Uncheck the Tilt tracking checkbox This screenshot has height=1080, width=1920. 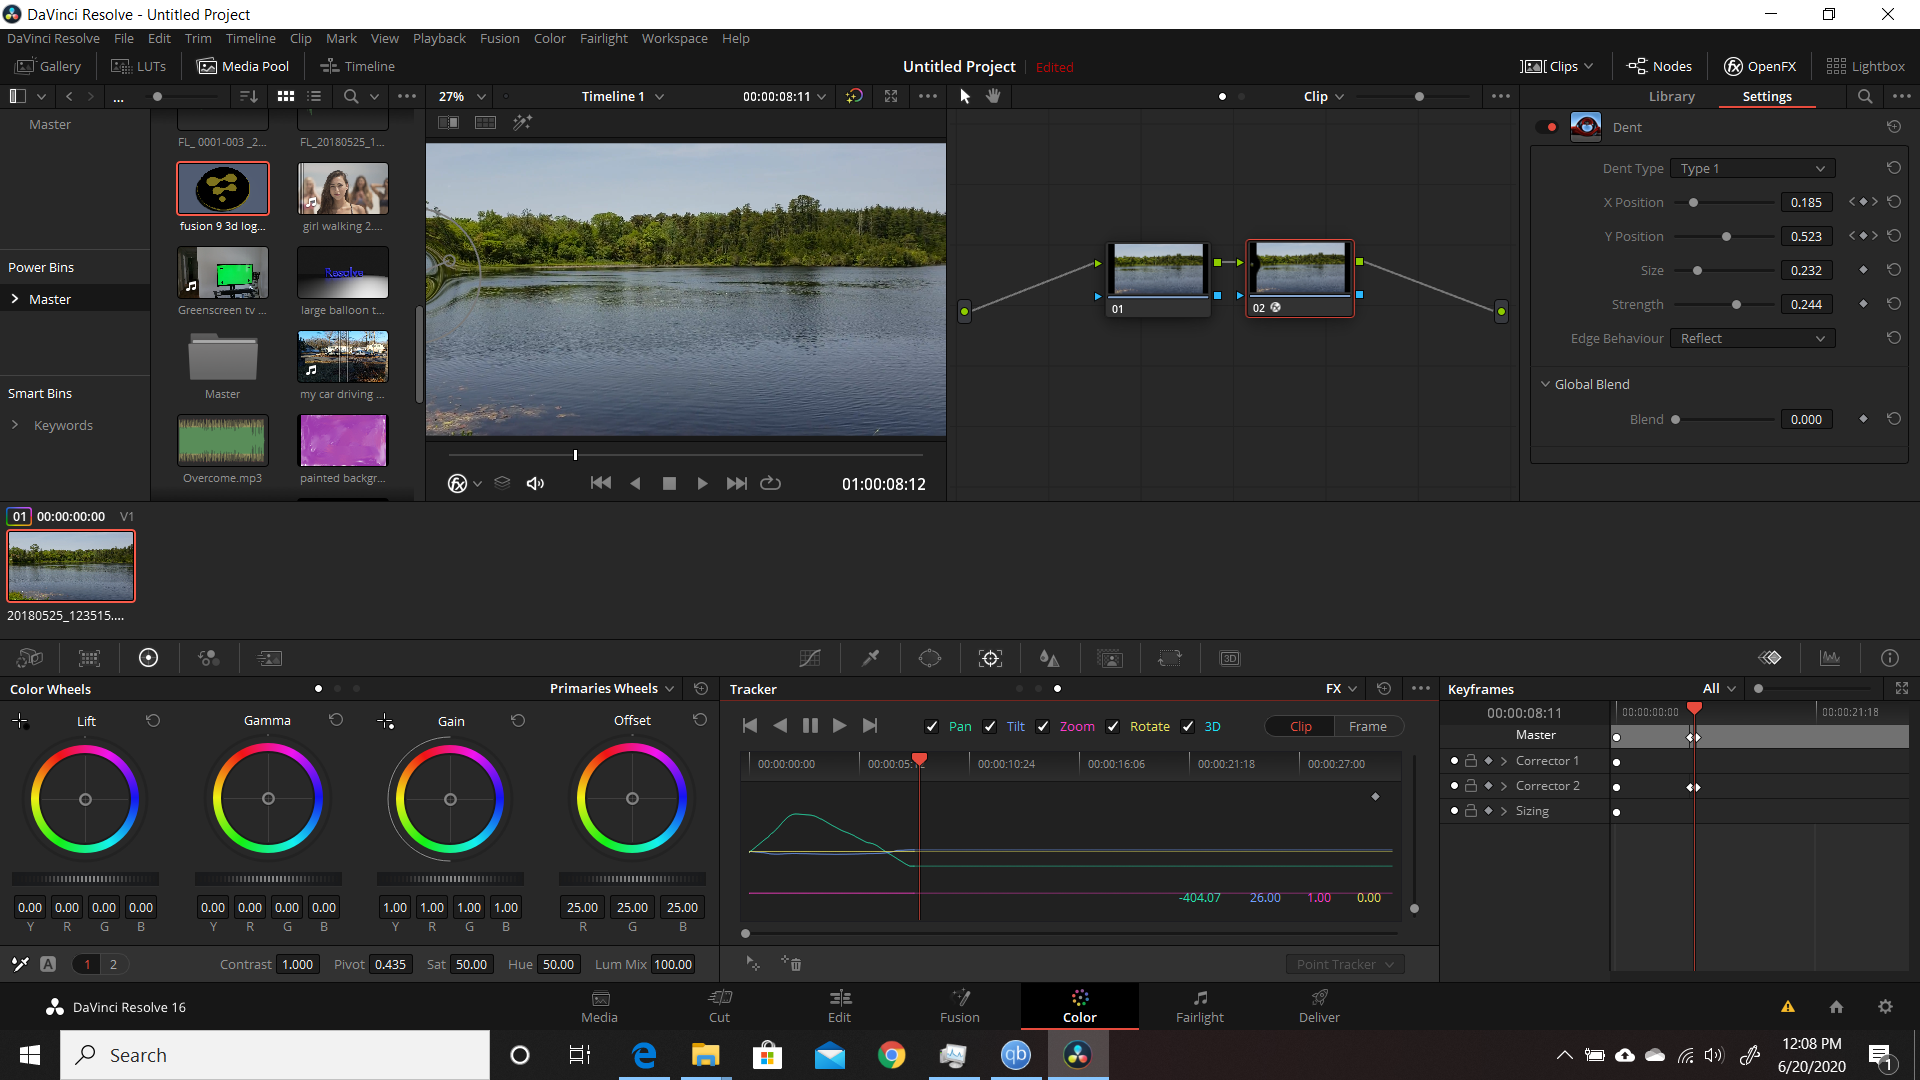(x=990, y=727)
